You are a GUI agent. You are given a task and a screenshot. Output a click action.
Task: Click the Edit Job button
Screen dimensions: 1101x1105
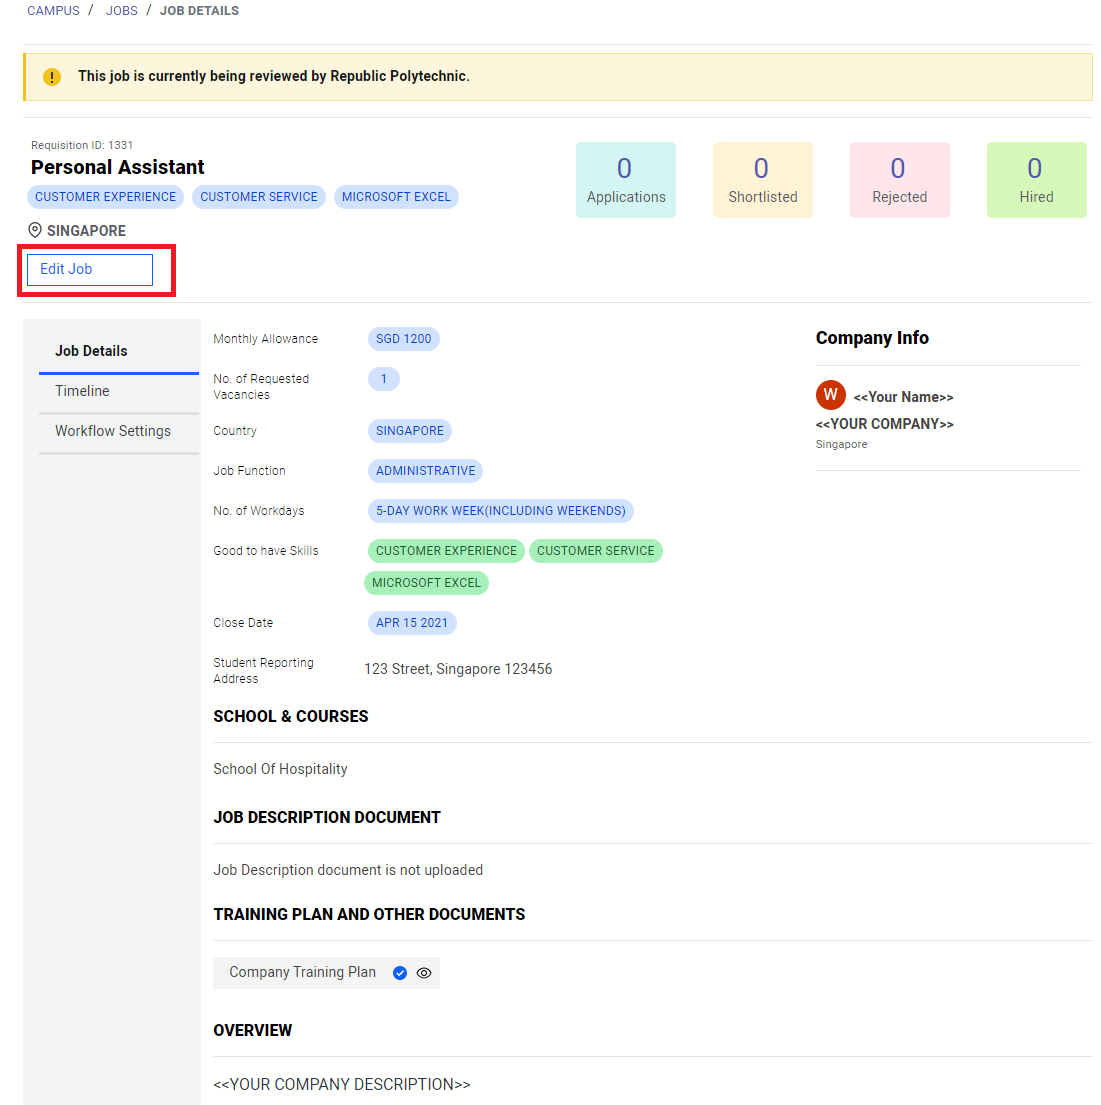pos(89,269)
